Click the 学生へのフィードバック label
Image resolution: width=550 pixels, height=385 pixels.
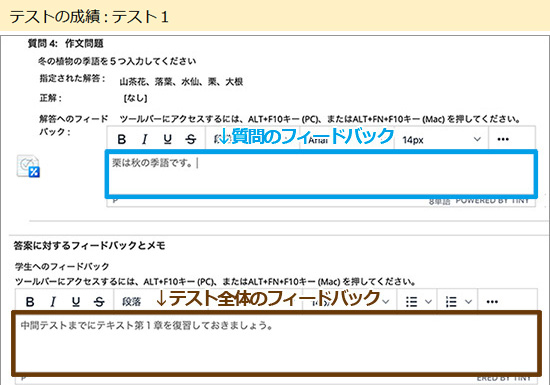pos(62,266)
